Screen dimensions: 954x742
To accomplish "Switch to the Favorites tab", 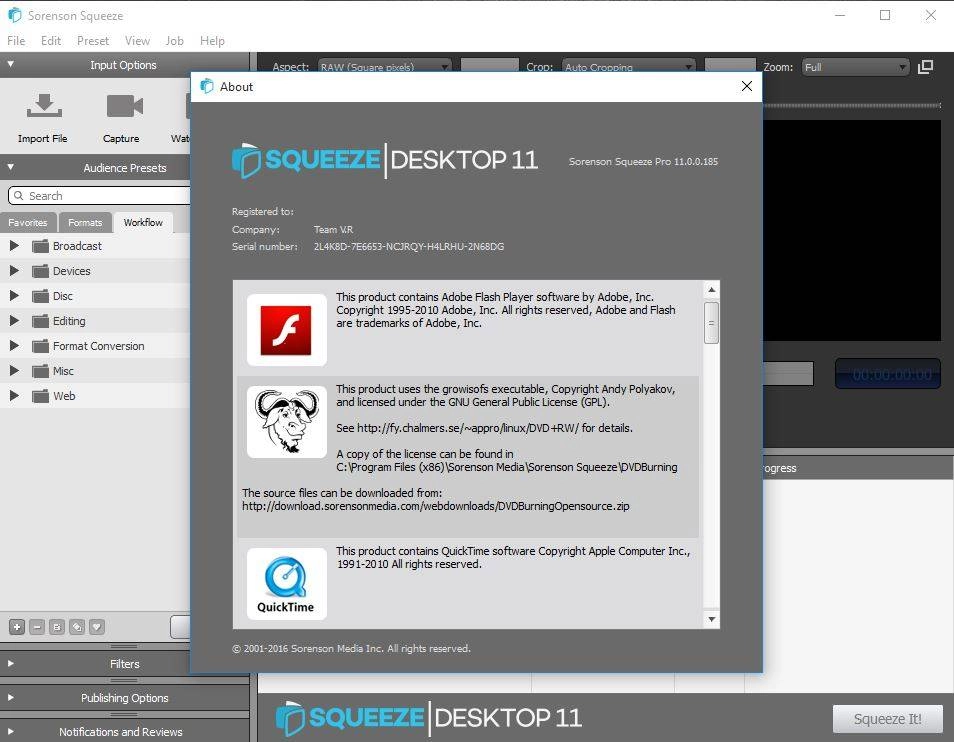I will (28, 222).
